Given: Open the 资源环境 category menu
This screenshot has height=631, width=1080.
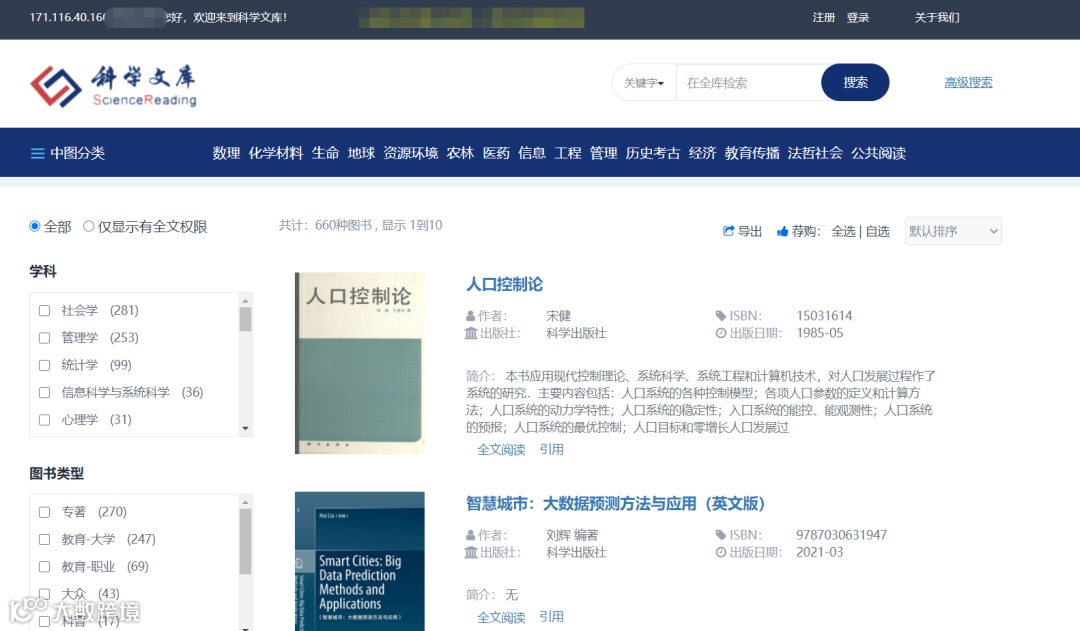Looking at the screenshot, I should (x=411, y=153).
